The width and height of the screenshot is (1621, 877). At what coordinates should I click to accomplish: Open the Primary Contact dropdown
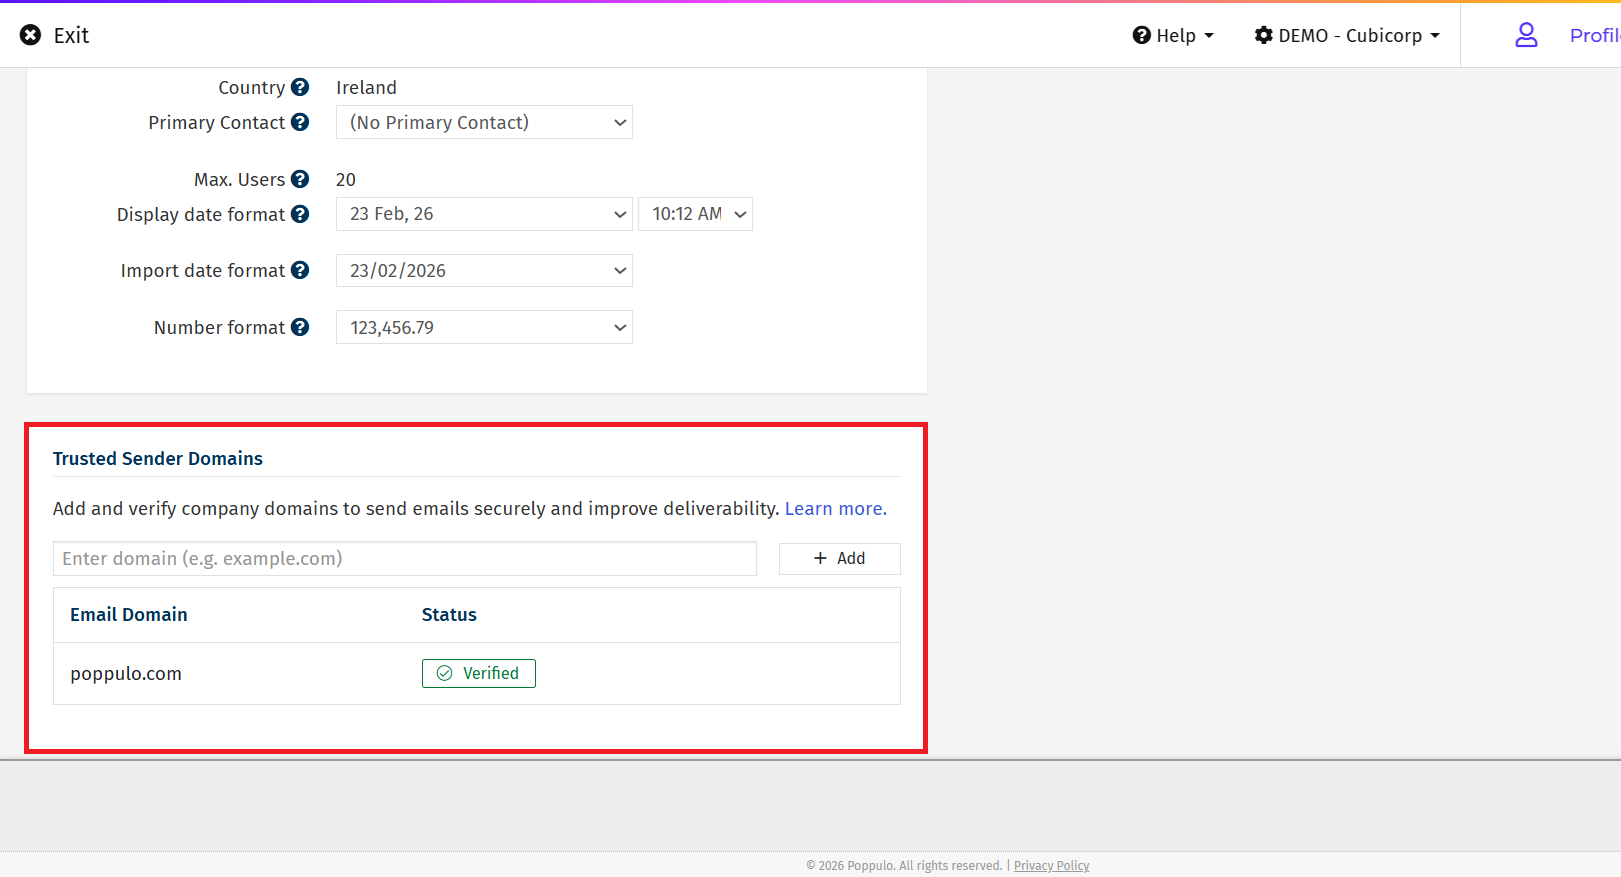pos(484,122)
